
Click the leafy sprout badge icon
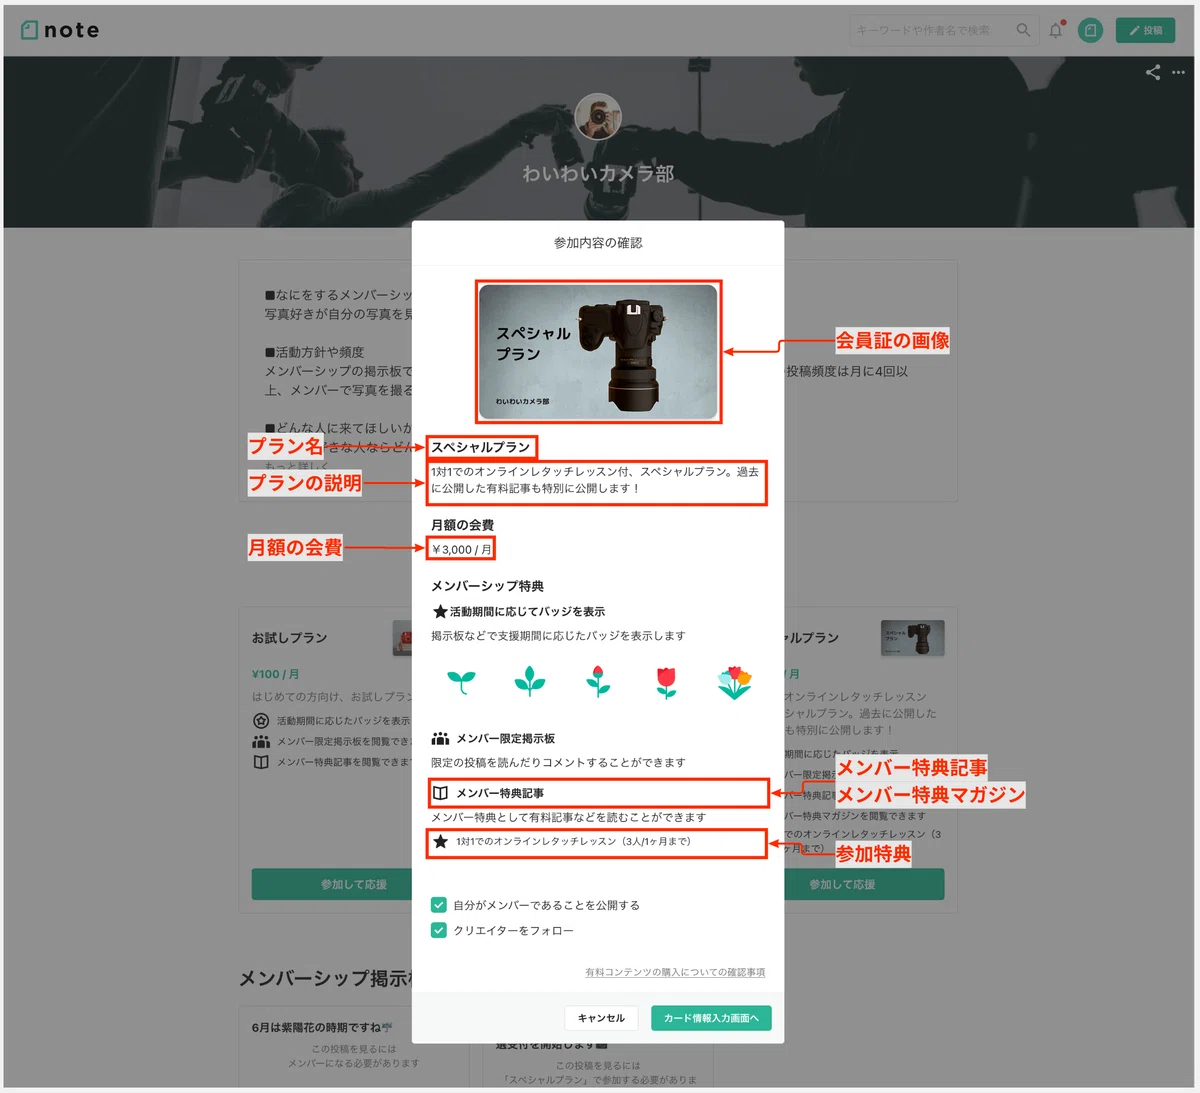[529, 682]
